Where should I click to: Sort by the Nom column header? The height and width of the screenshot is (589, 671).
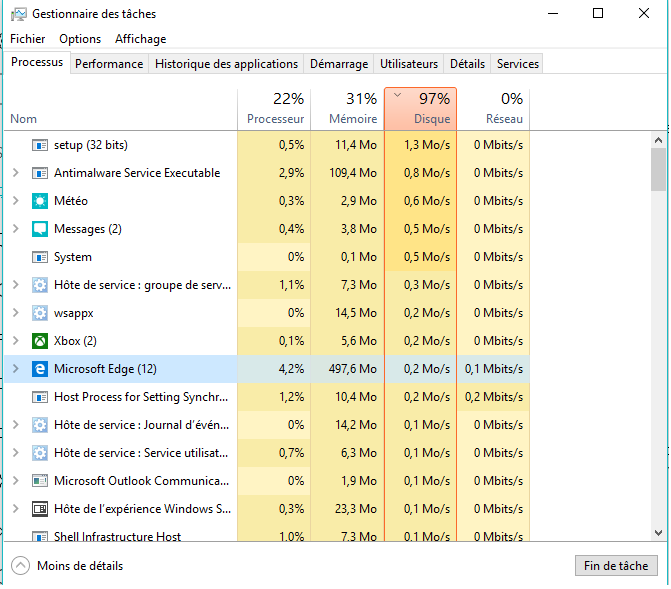[x=121, y=110]
